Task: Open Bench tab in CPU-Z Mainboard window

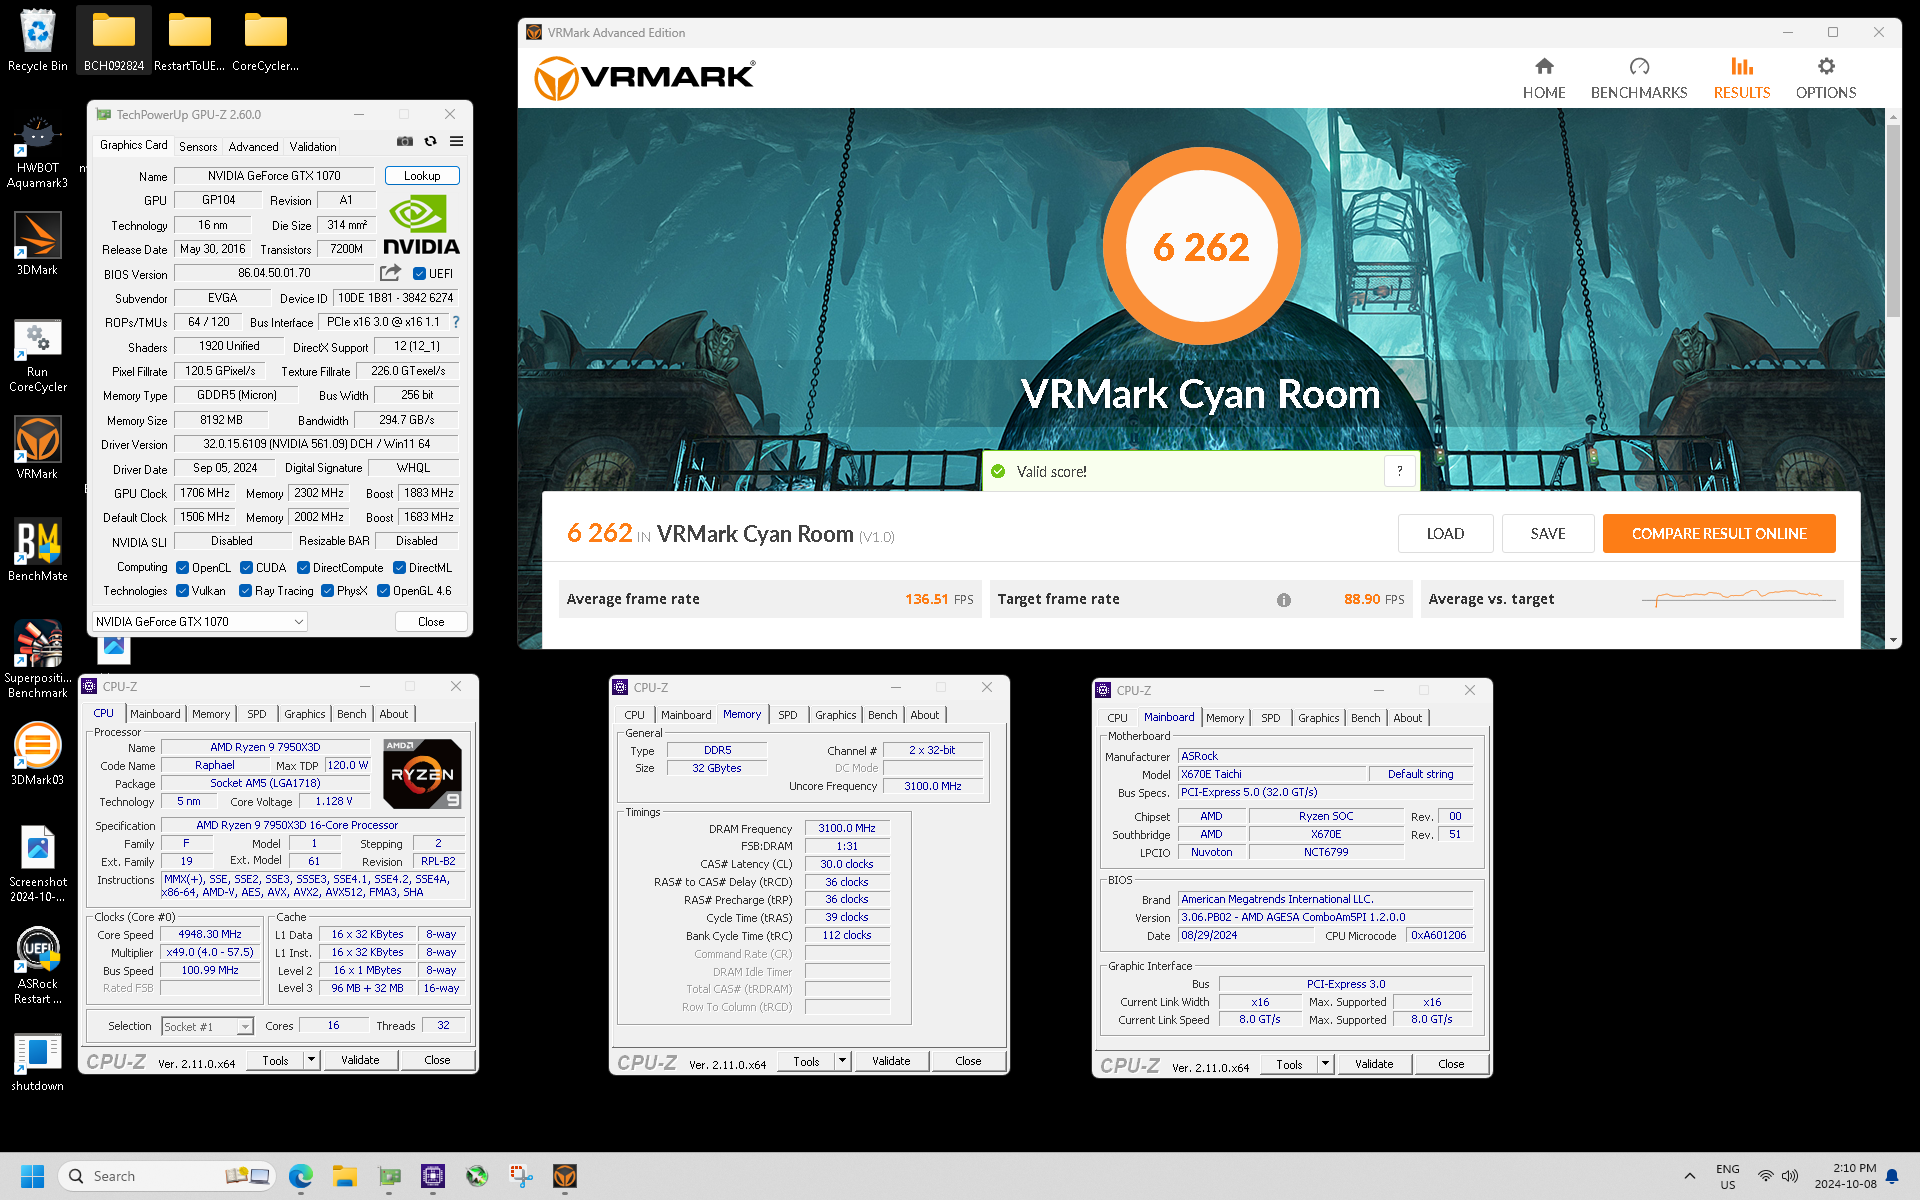Action: click(x=1365, y=718)
